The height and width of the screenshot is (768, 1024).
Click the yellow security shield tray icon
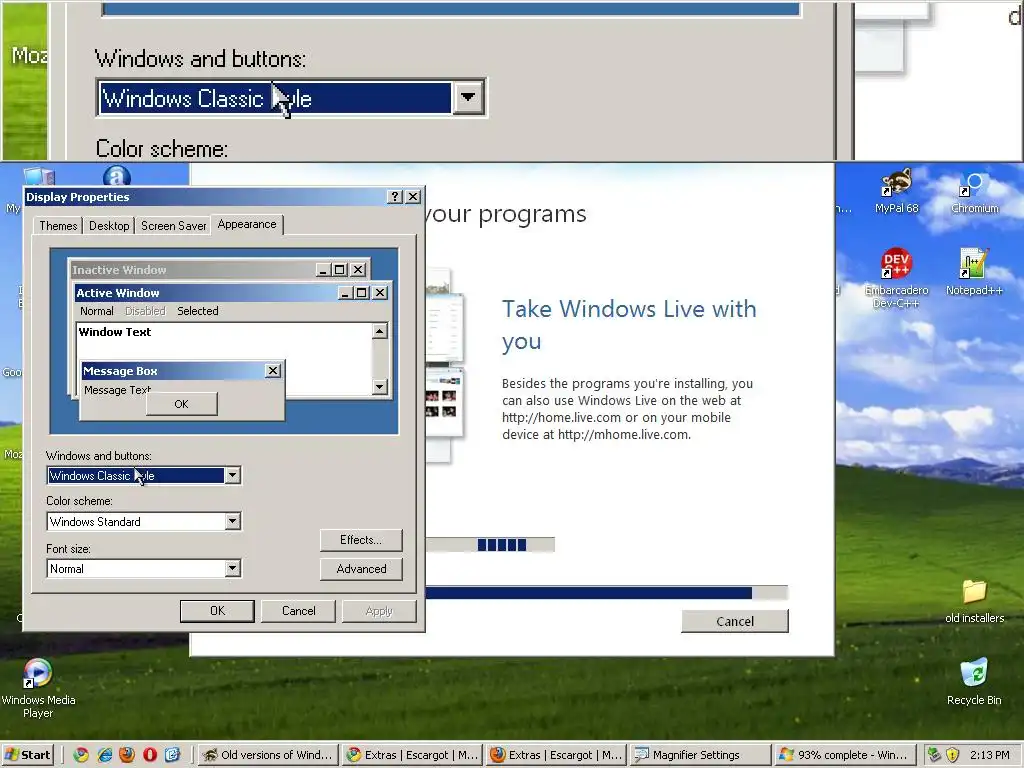[952, 755]
